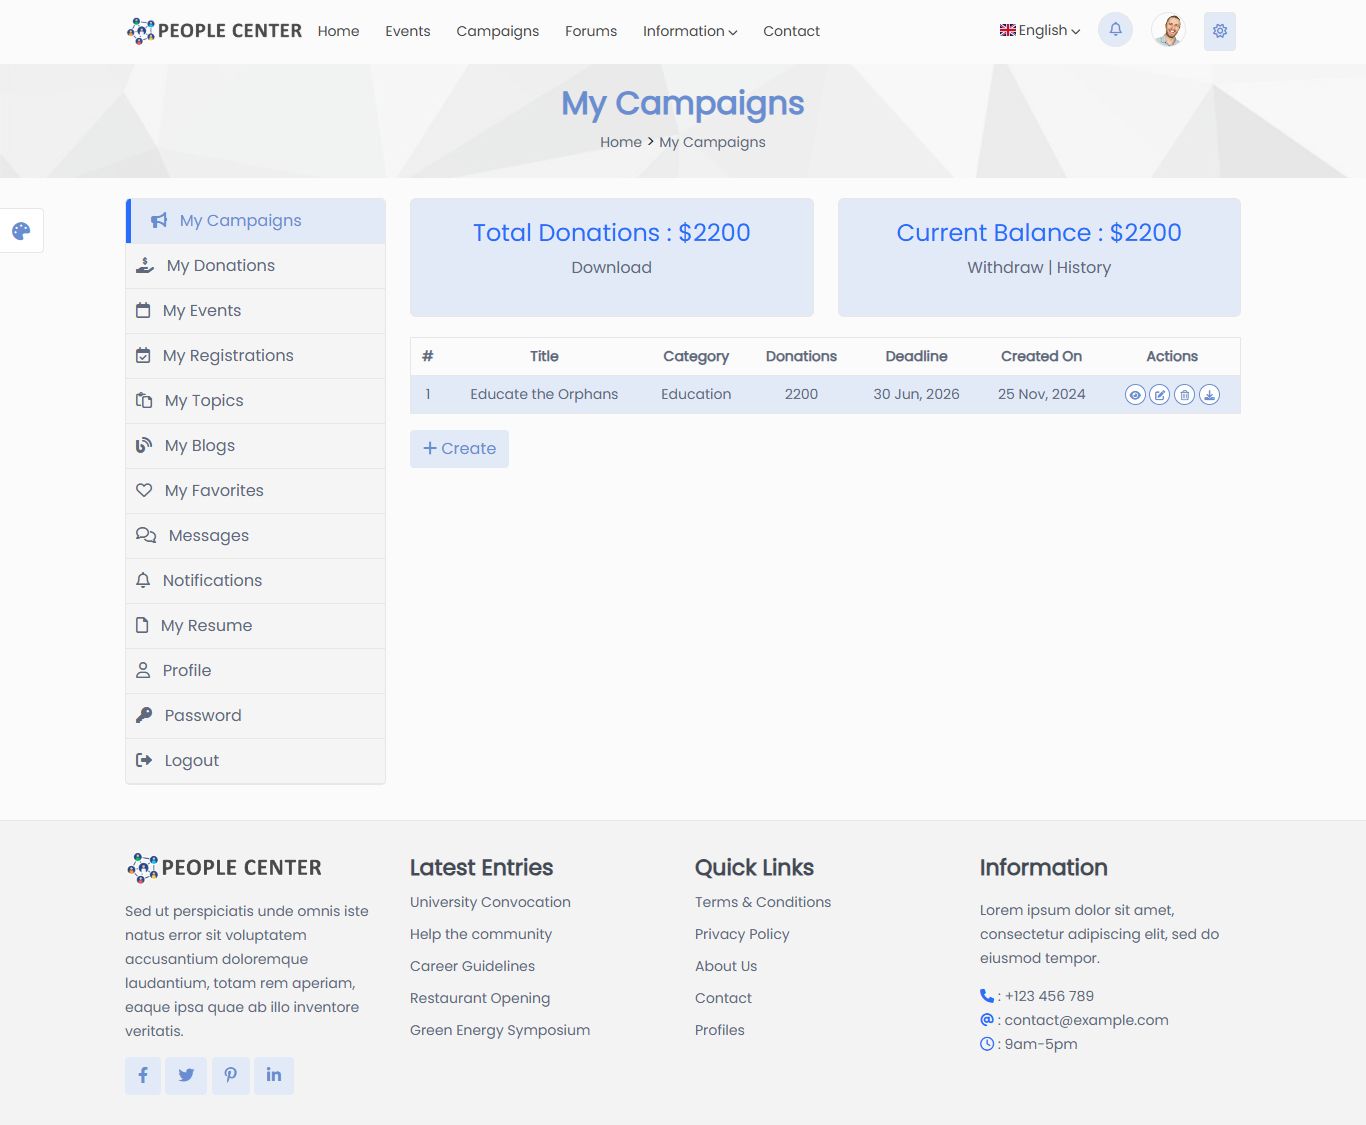Click the Current Balance : $2200 heading

(1039, 233)
